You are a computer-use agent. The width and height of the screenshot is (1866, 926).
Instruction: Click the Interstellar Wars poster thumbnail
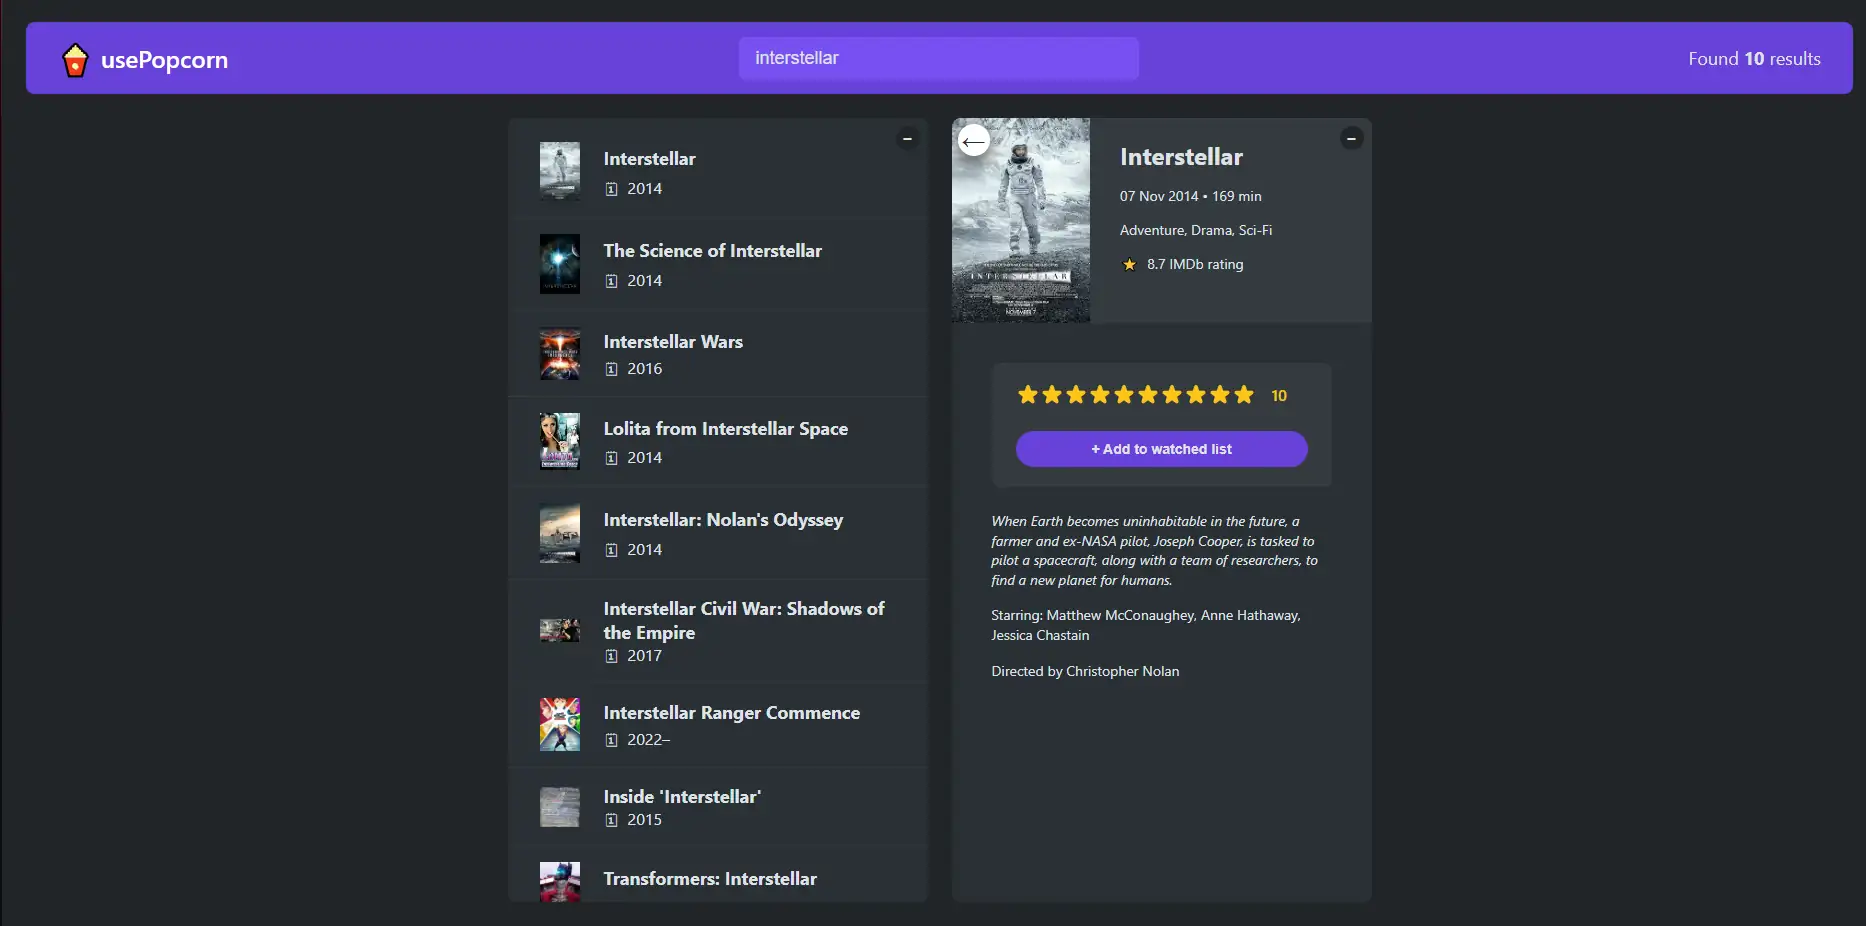coord(559,354)
